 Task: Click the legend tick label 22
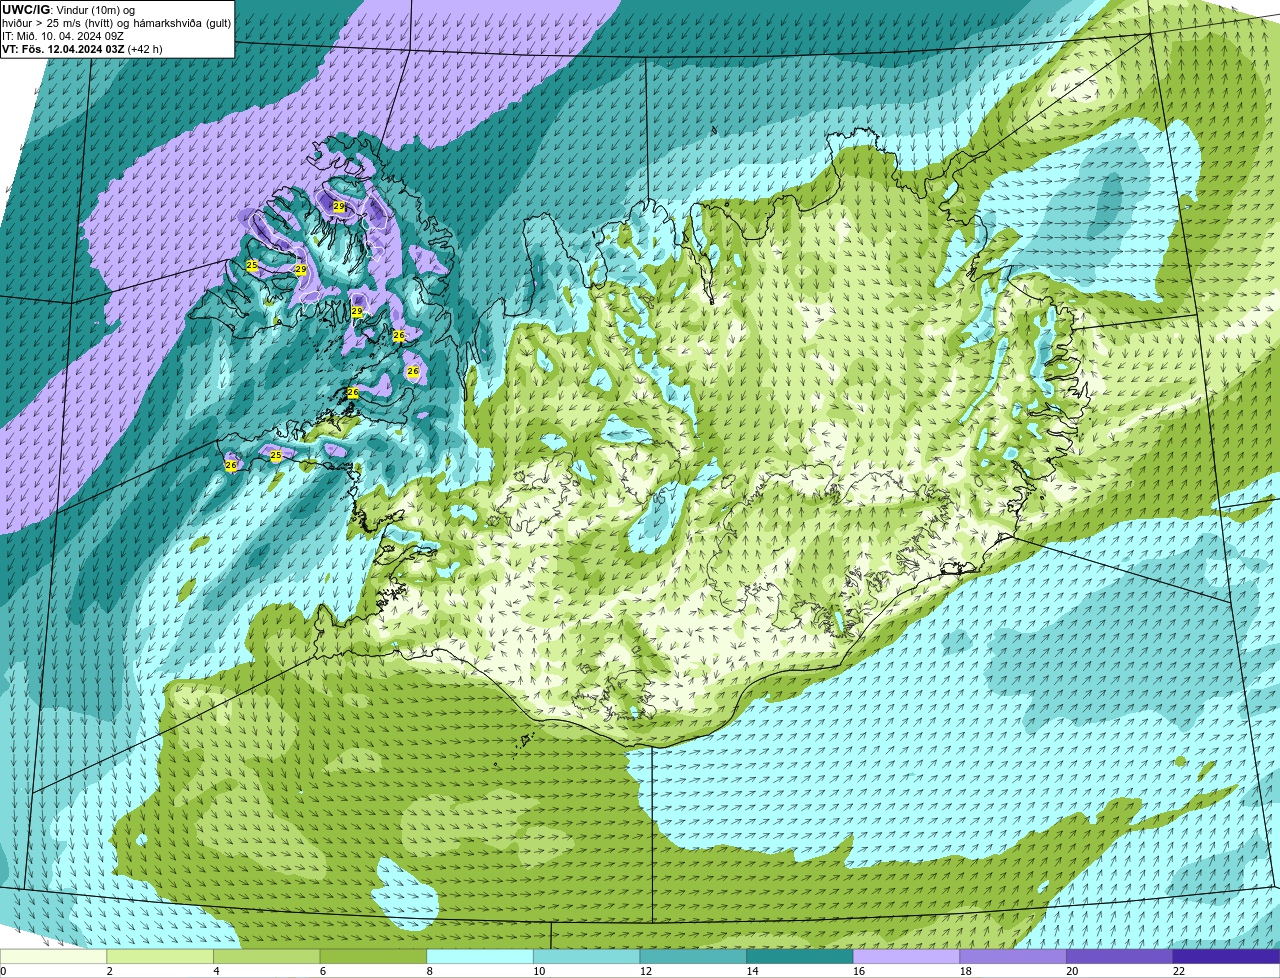click(1179, 971)
